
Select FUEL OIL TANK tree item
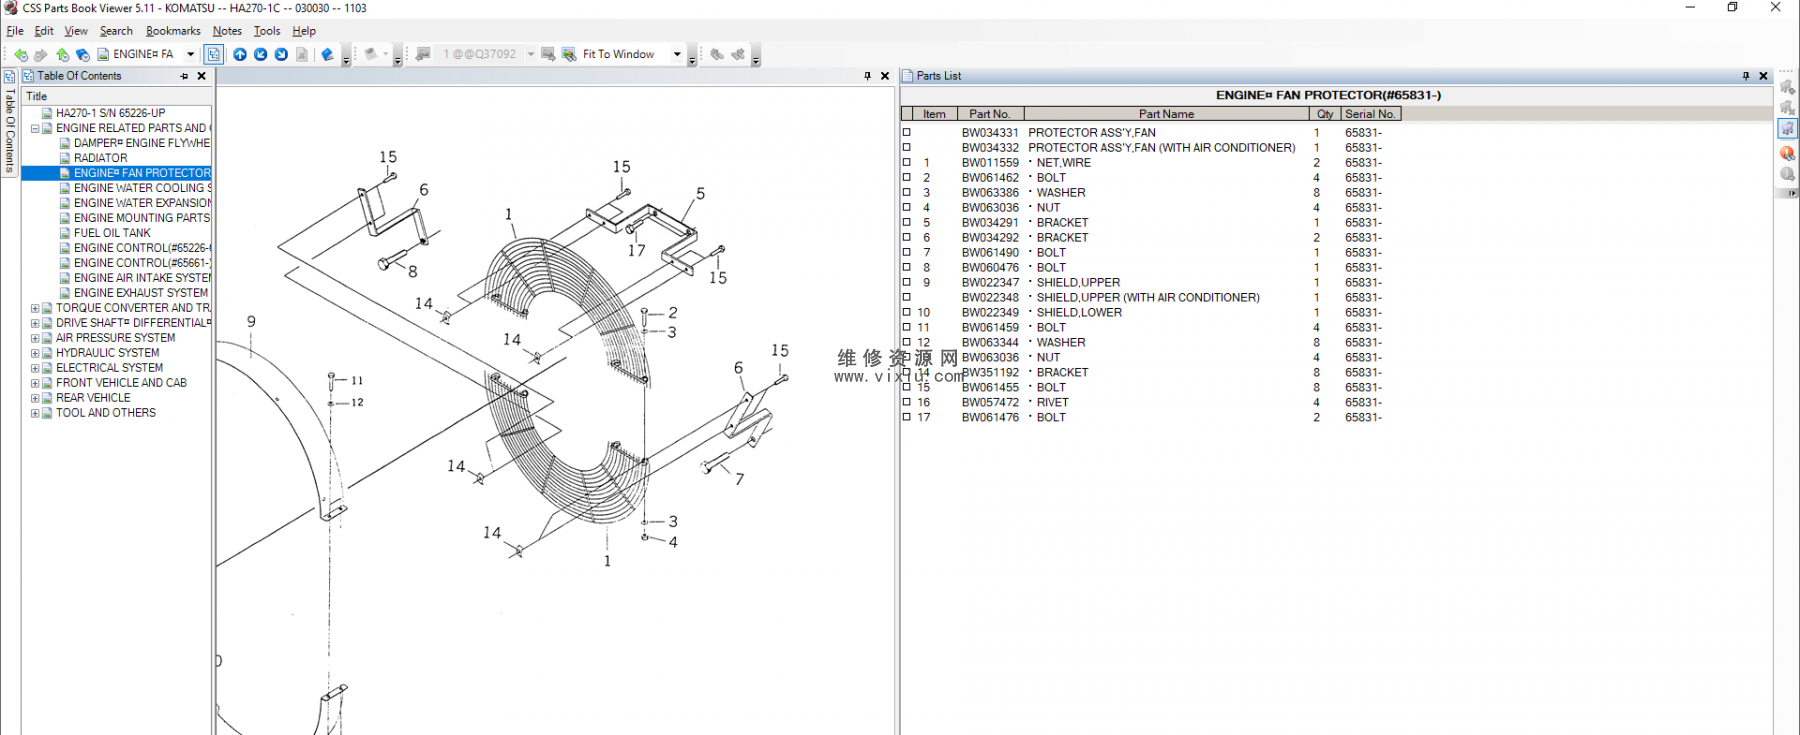(112, 233)
